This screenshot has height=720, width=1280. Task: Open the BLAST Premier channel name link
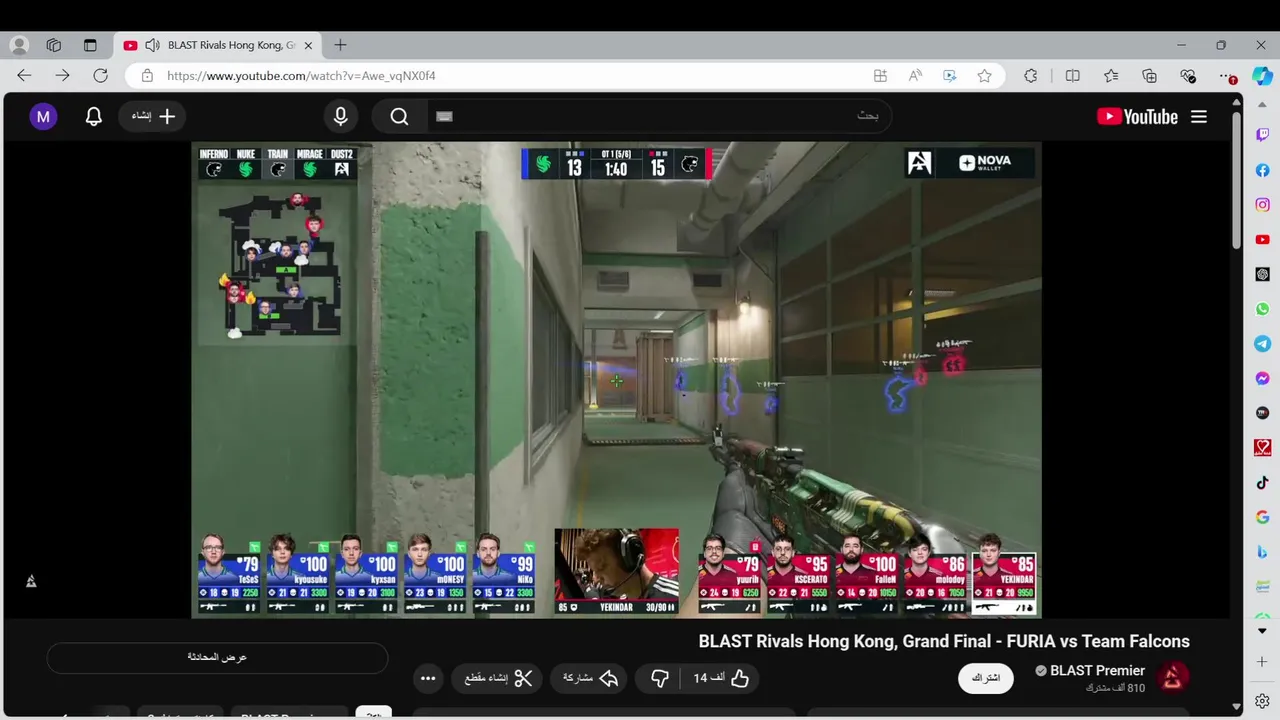[x=1097, y=671]
